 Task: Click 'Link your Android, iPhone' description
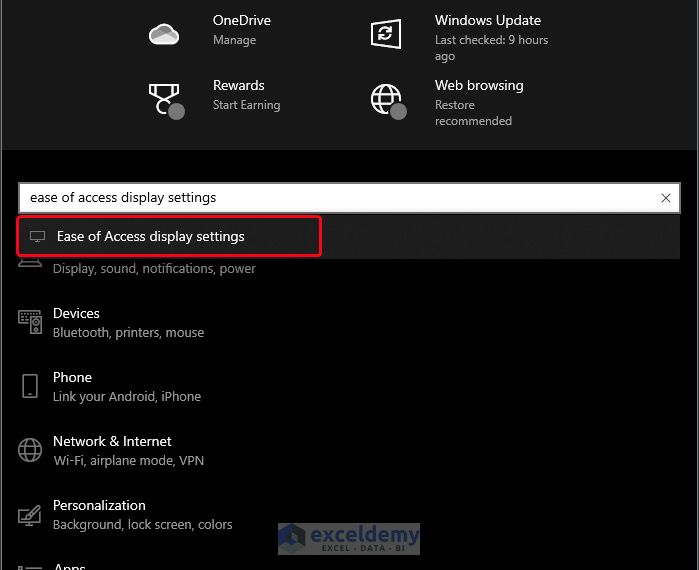(127, 397)
